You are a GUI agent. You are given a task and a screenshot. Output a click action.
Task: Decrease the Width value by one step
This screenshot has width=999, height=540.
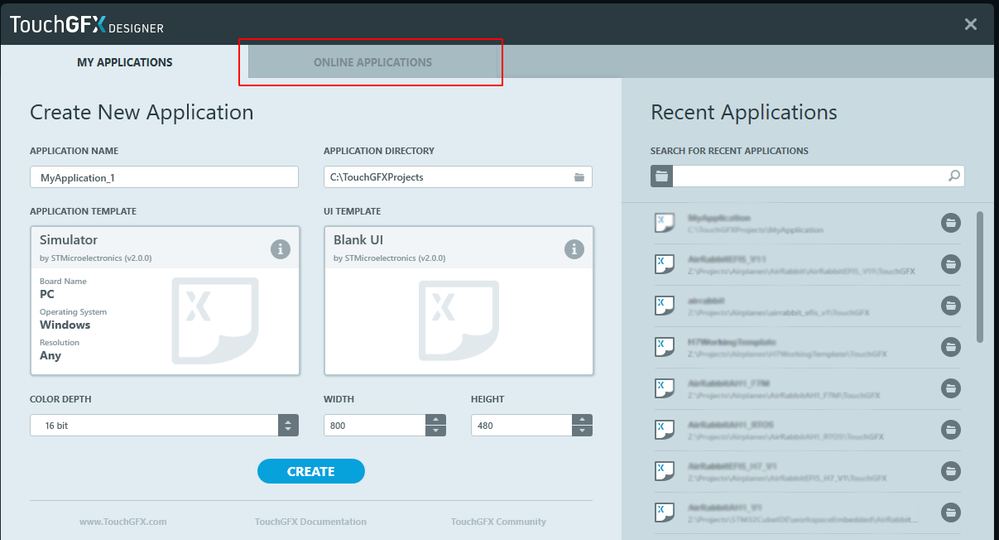pos(436,431)
